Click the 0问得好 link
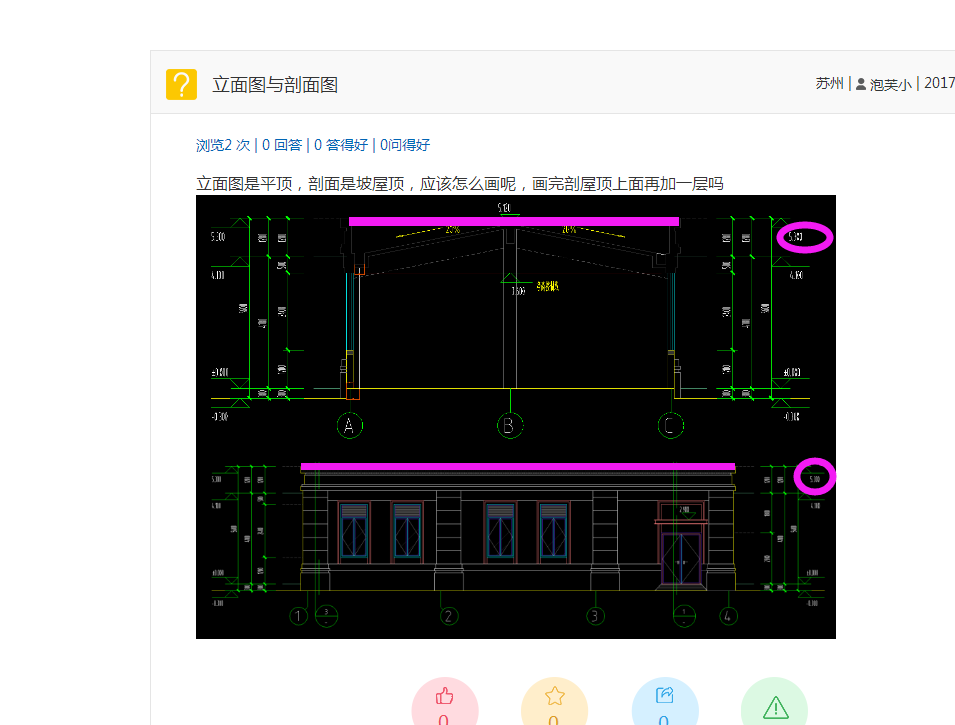Viewport: 955px width, 725px height. (x=405, y=145)
